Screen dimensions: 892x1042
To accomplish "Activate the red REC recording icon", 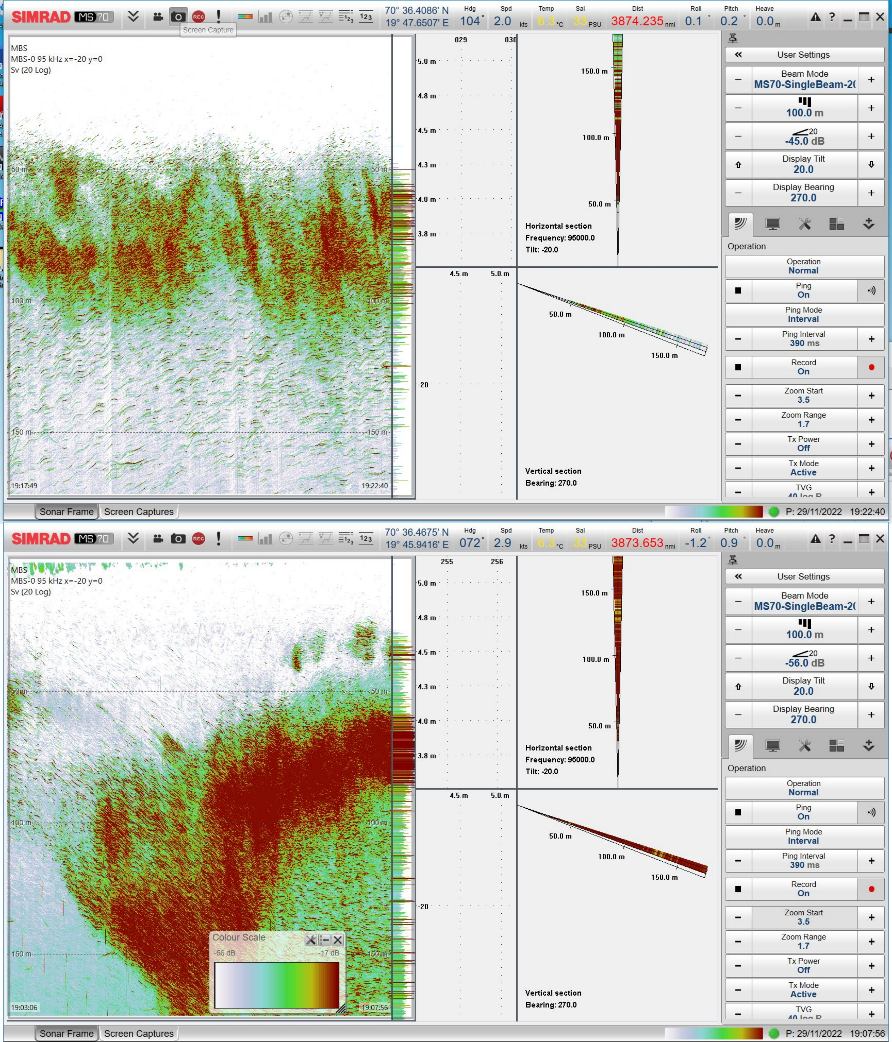I will tap(199, 16).
